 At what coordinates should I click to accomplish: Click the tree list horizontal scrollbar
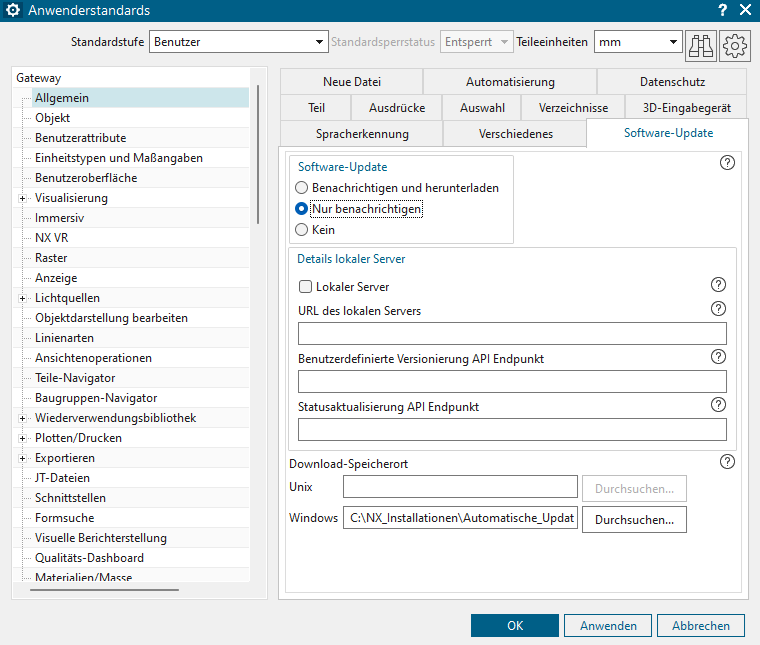104,590
